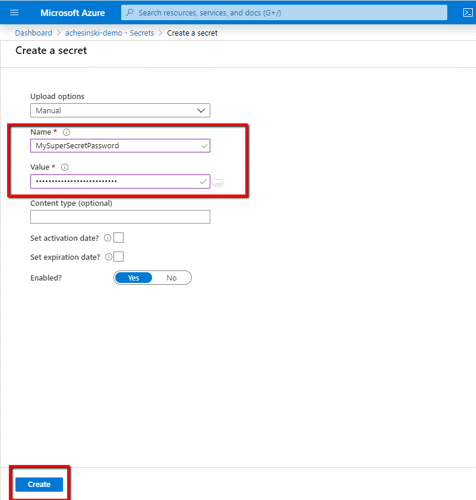Open info icon for activation date
This screenshot has height=500, width=476.
(x=107, y=238)
